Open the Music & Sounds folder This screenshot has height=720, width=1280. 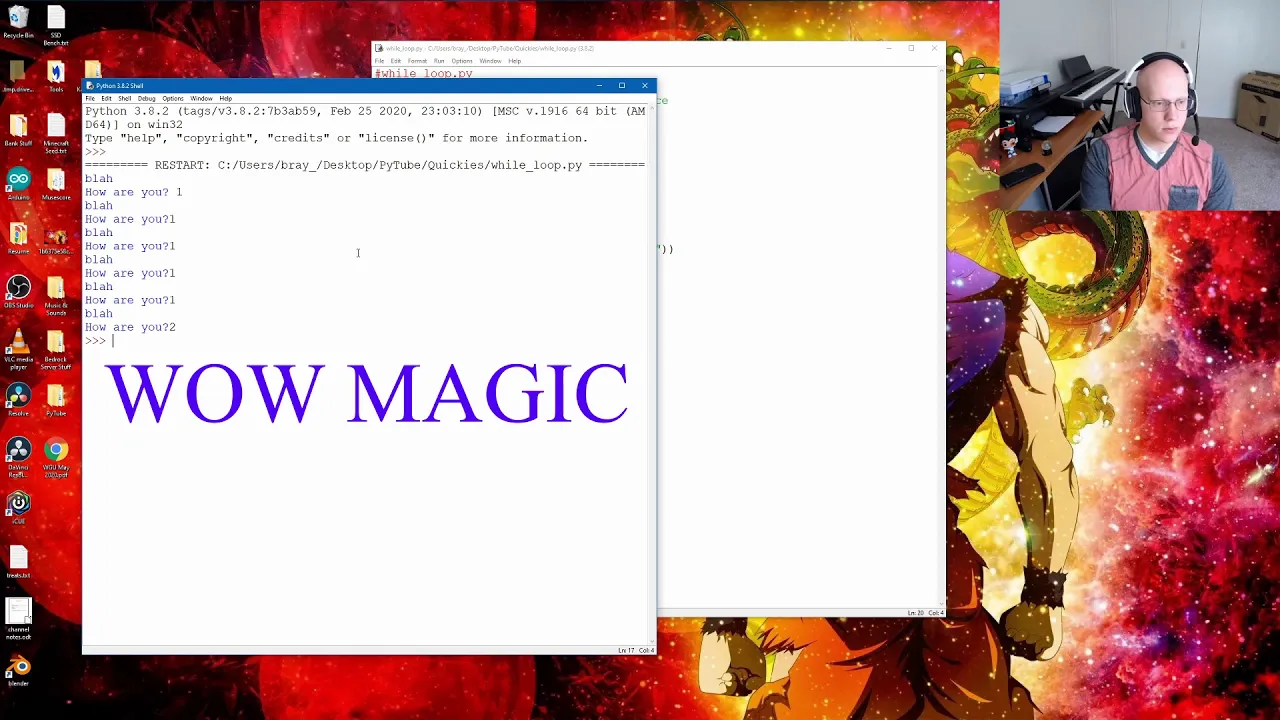click(x=56, y=294)
